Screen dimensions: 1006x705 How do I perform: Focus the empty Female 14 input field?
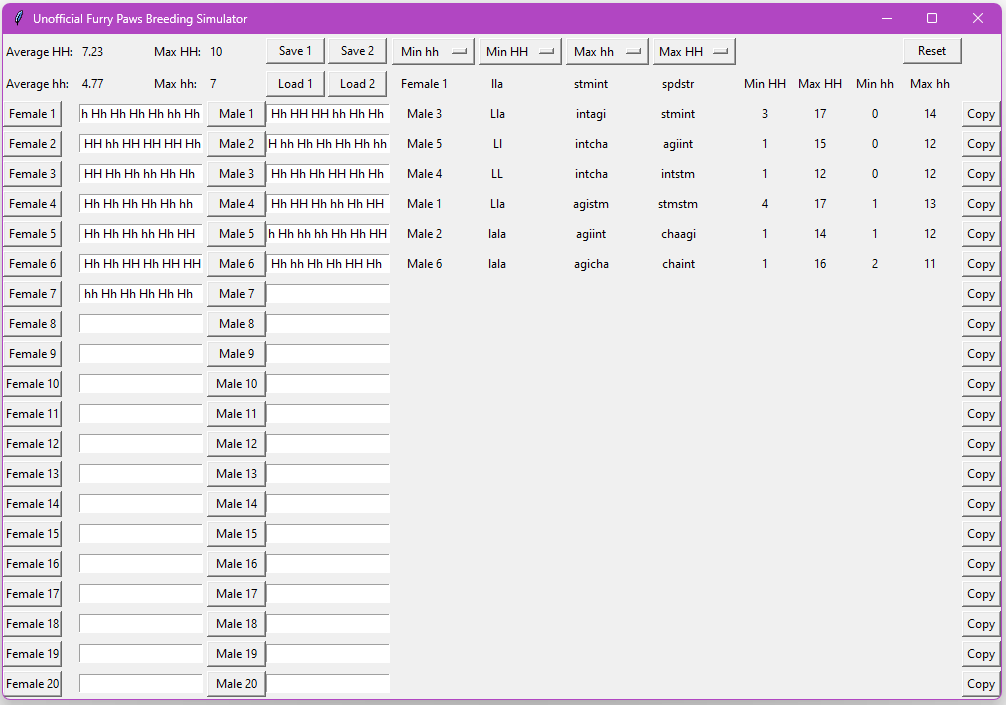click(141, 504)
